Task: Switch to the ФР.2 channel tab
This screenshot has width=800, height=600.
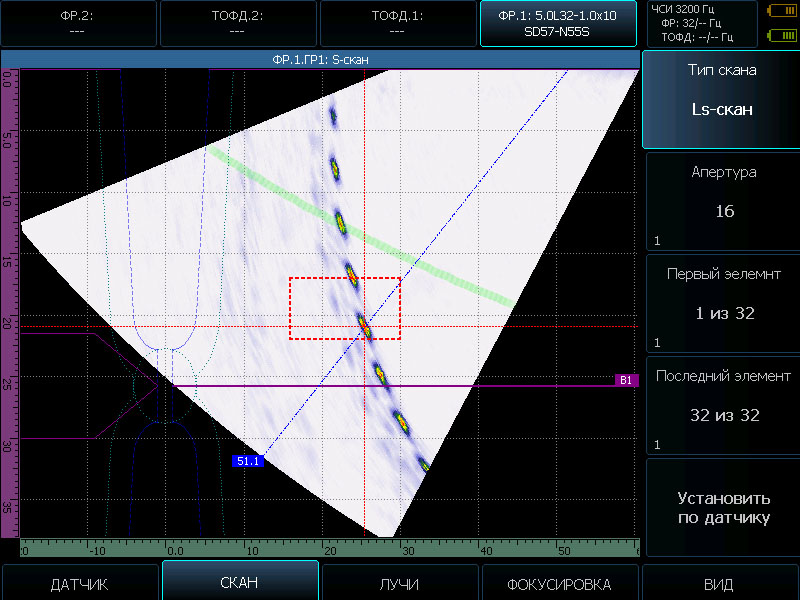Action: pyautogui.click(x=78, y=23)
